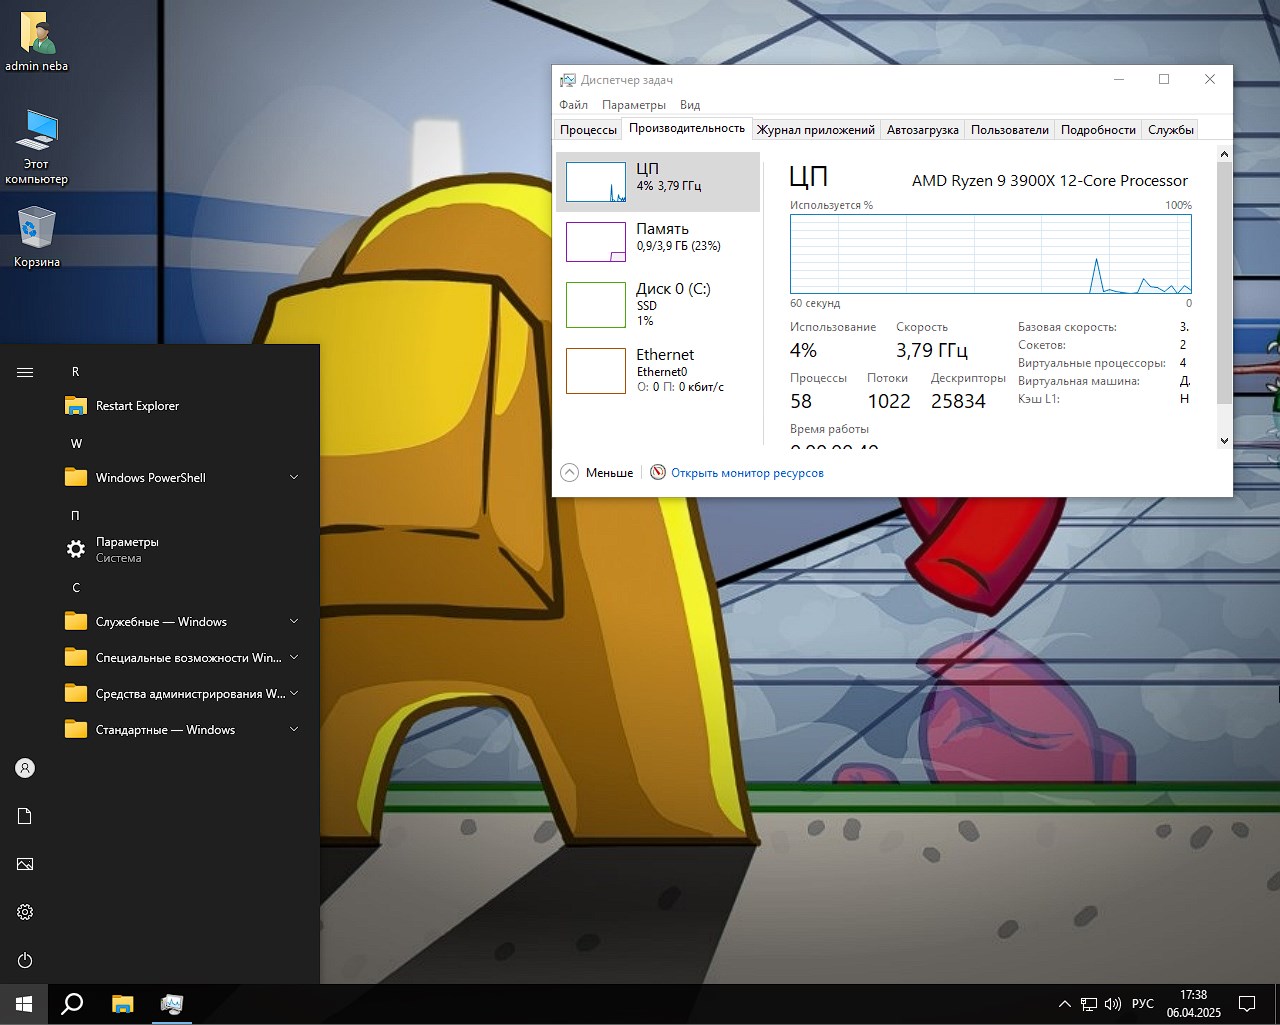Open Documents from the Start menu sidebar

25,816
